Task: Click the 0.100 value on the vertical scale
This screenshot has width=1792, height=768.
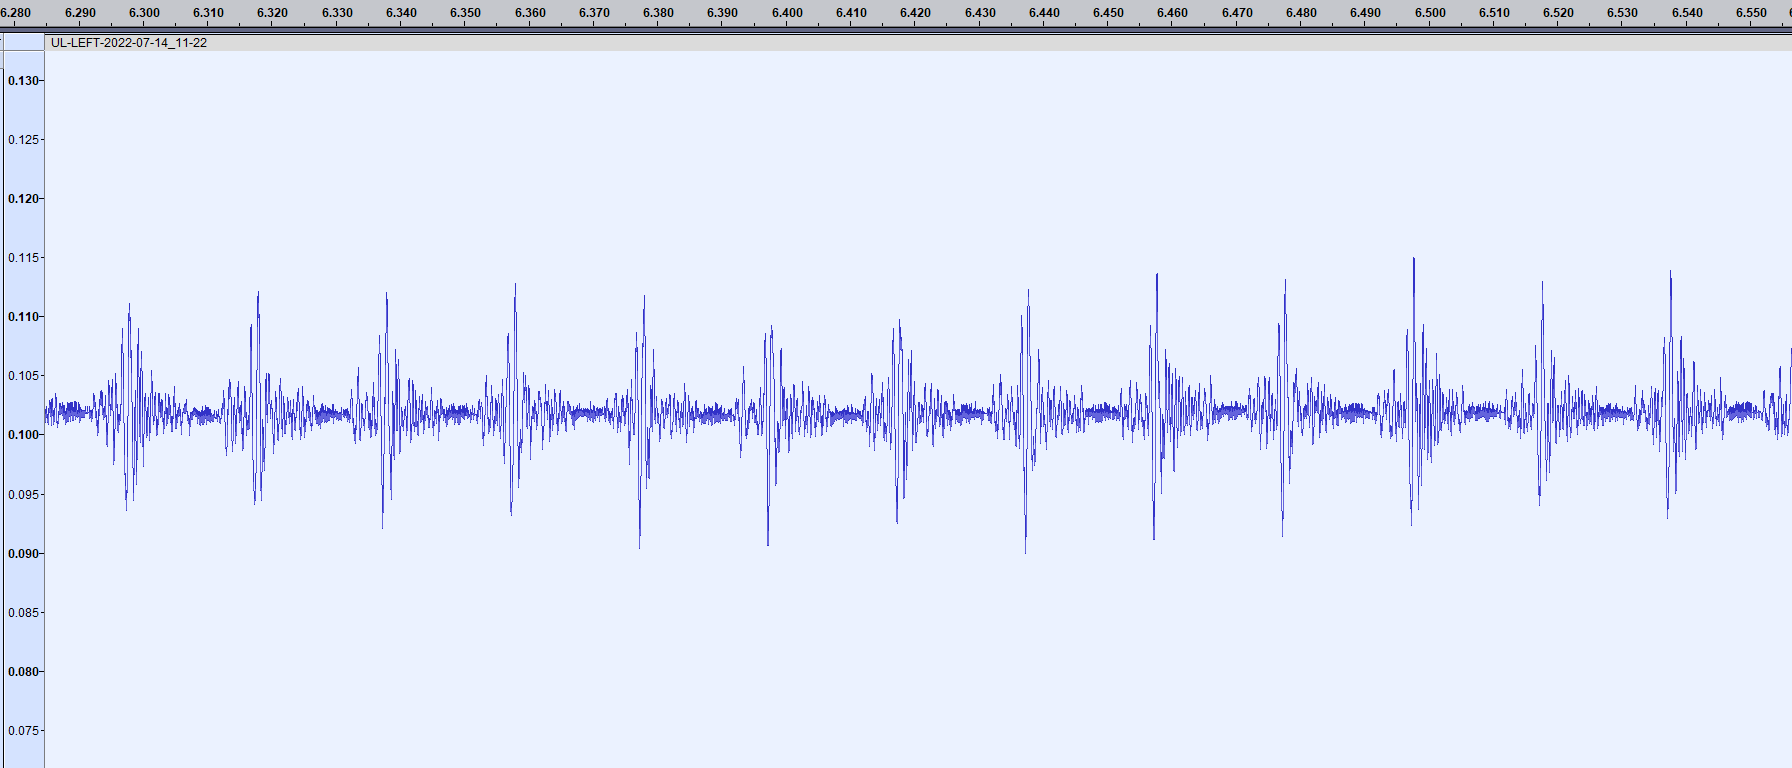Action: (x=24, y=435)
